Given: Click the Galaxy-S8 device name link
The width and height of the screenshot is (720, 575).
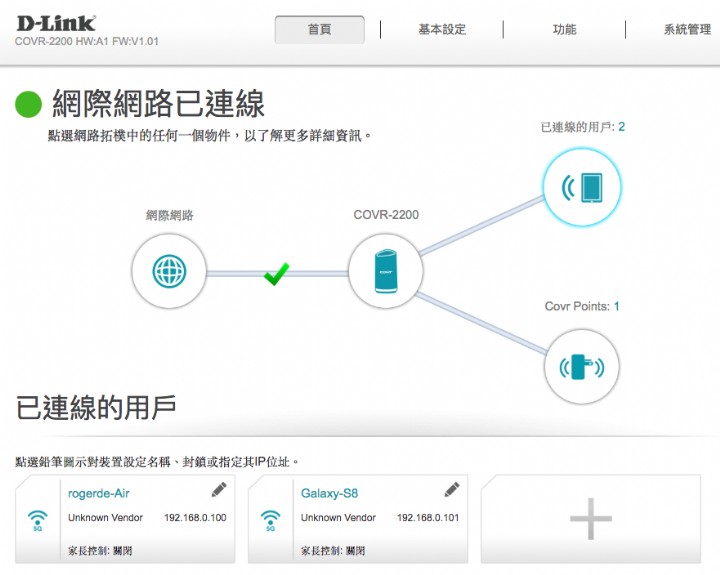Looking at the screenshot, I should click(x=329, y=493).
